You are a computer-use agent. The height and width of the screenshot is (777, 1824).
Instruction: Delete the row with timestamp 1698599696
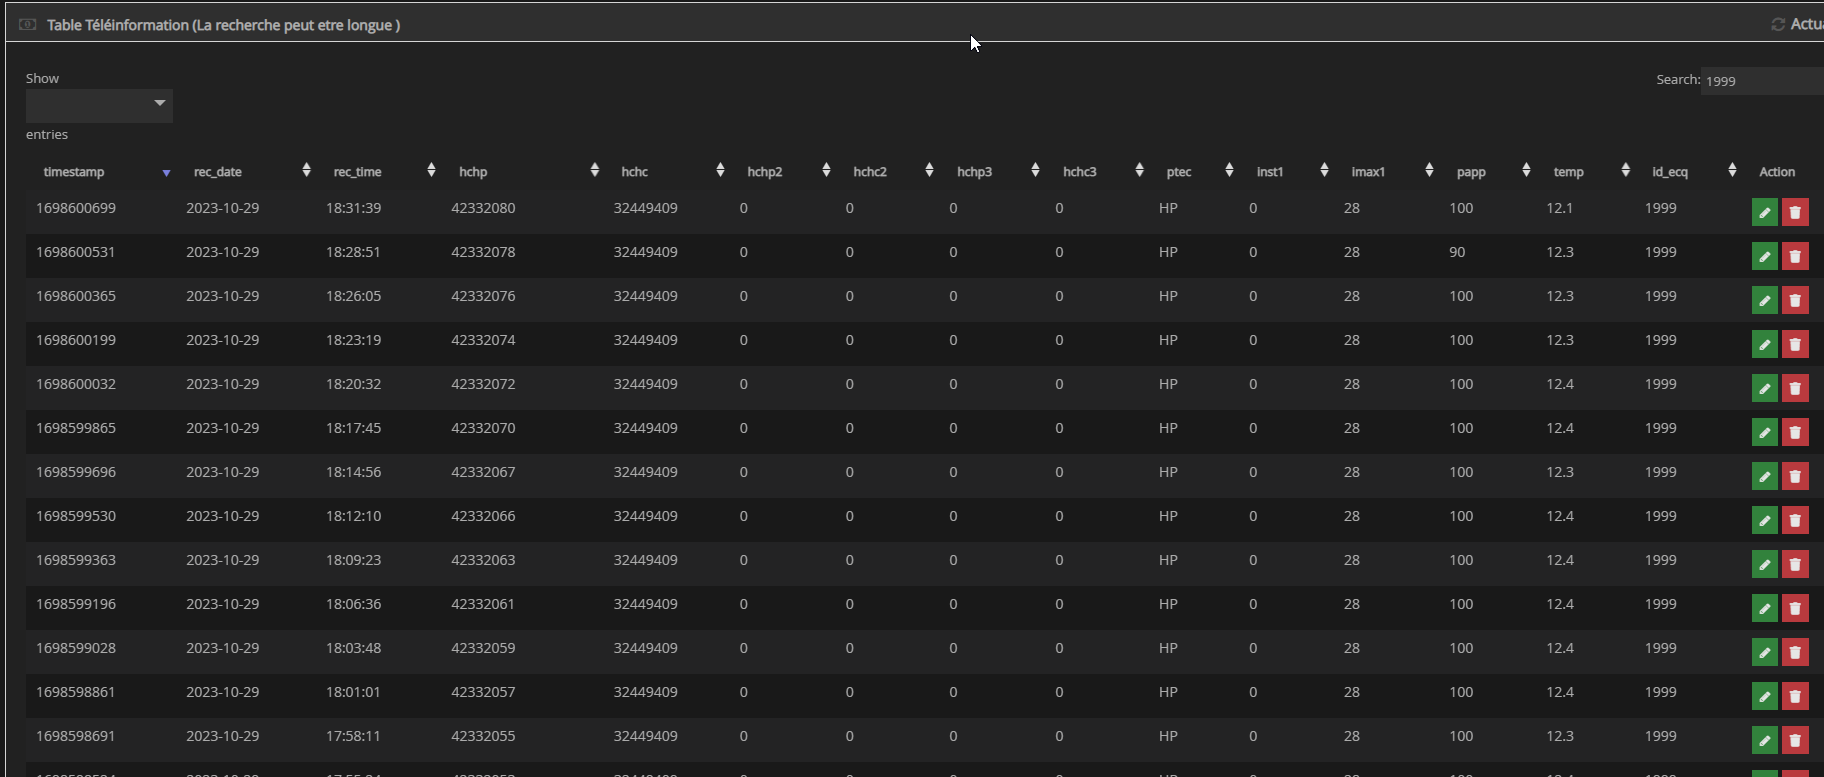1795,476
